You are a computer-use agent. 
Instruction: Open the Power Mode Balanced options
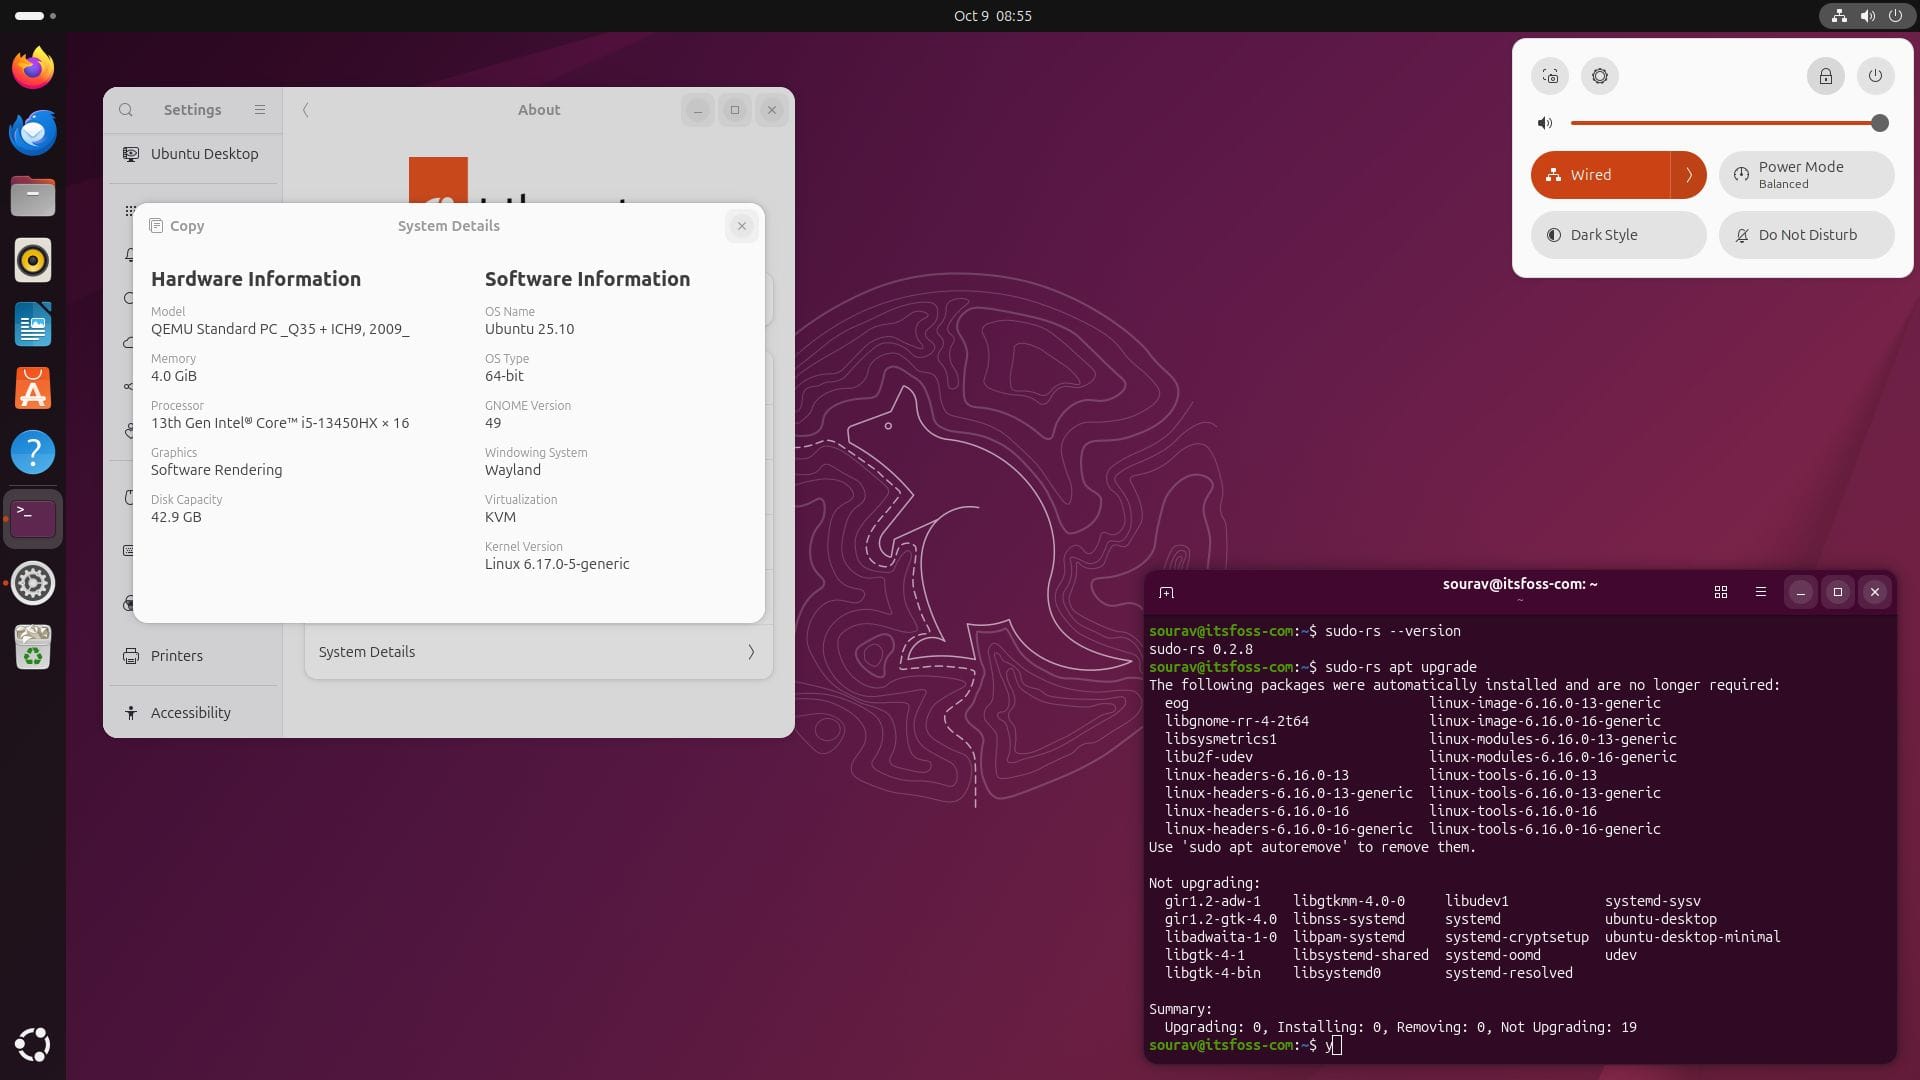(x=1806, y=174)
